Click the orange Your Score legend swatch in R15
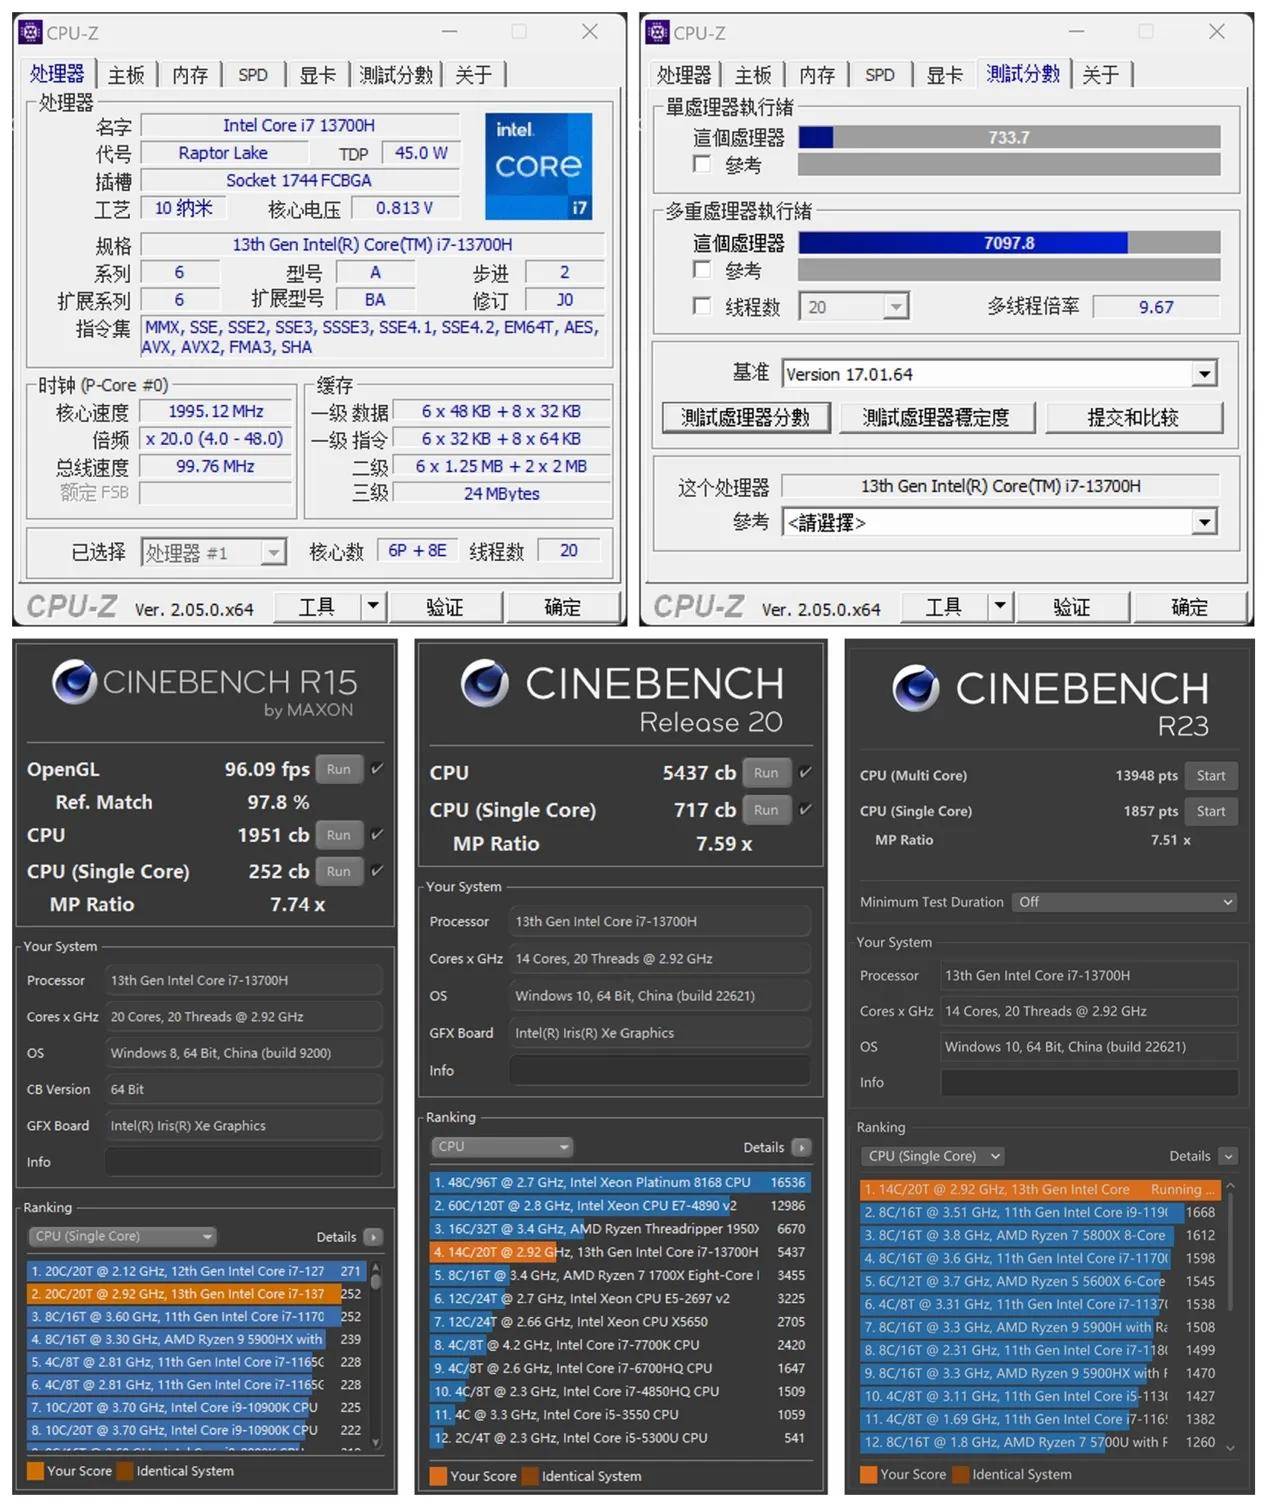The width and height of the screenshot is (1268, 1507). [x=37, y=1471]
